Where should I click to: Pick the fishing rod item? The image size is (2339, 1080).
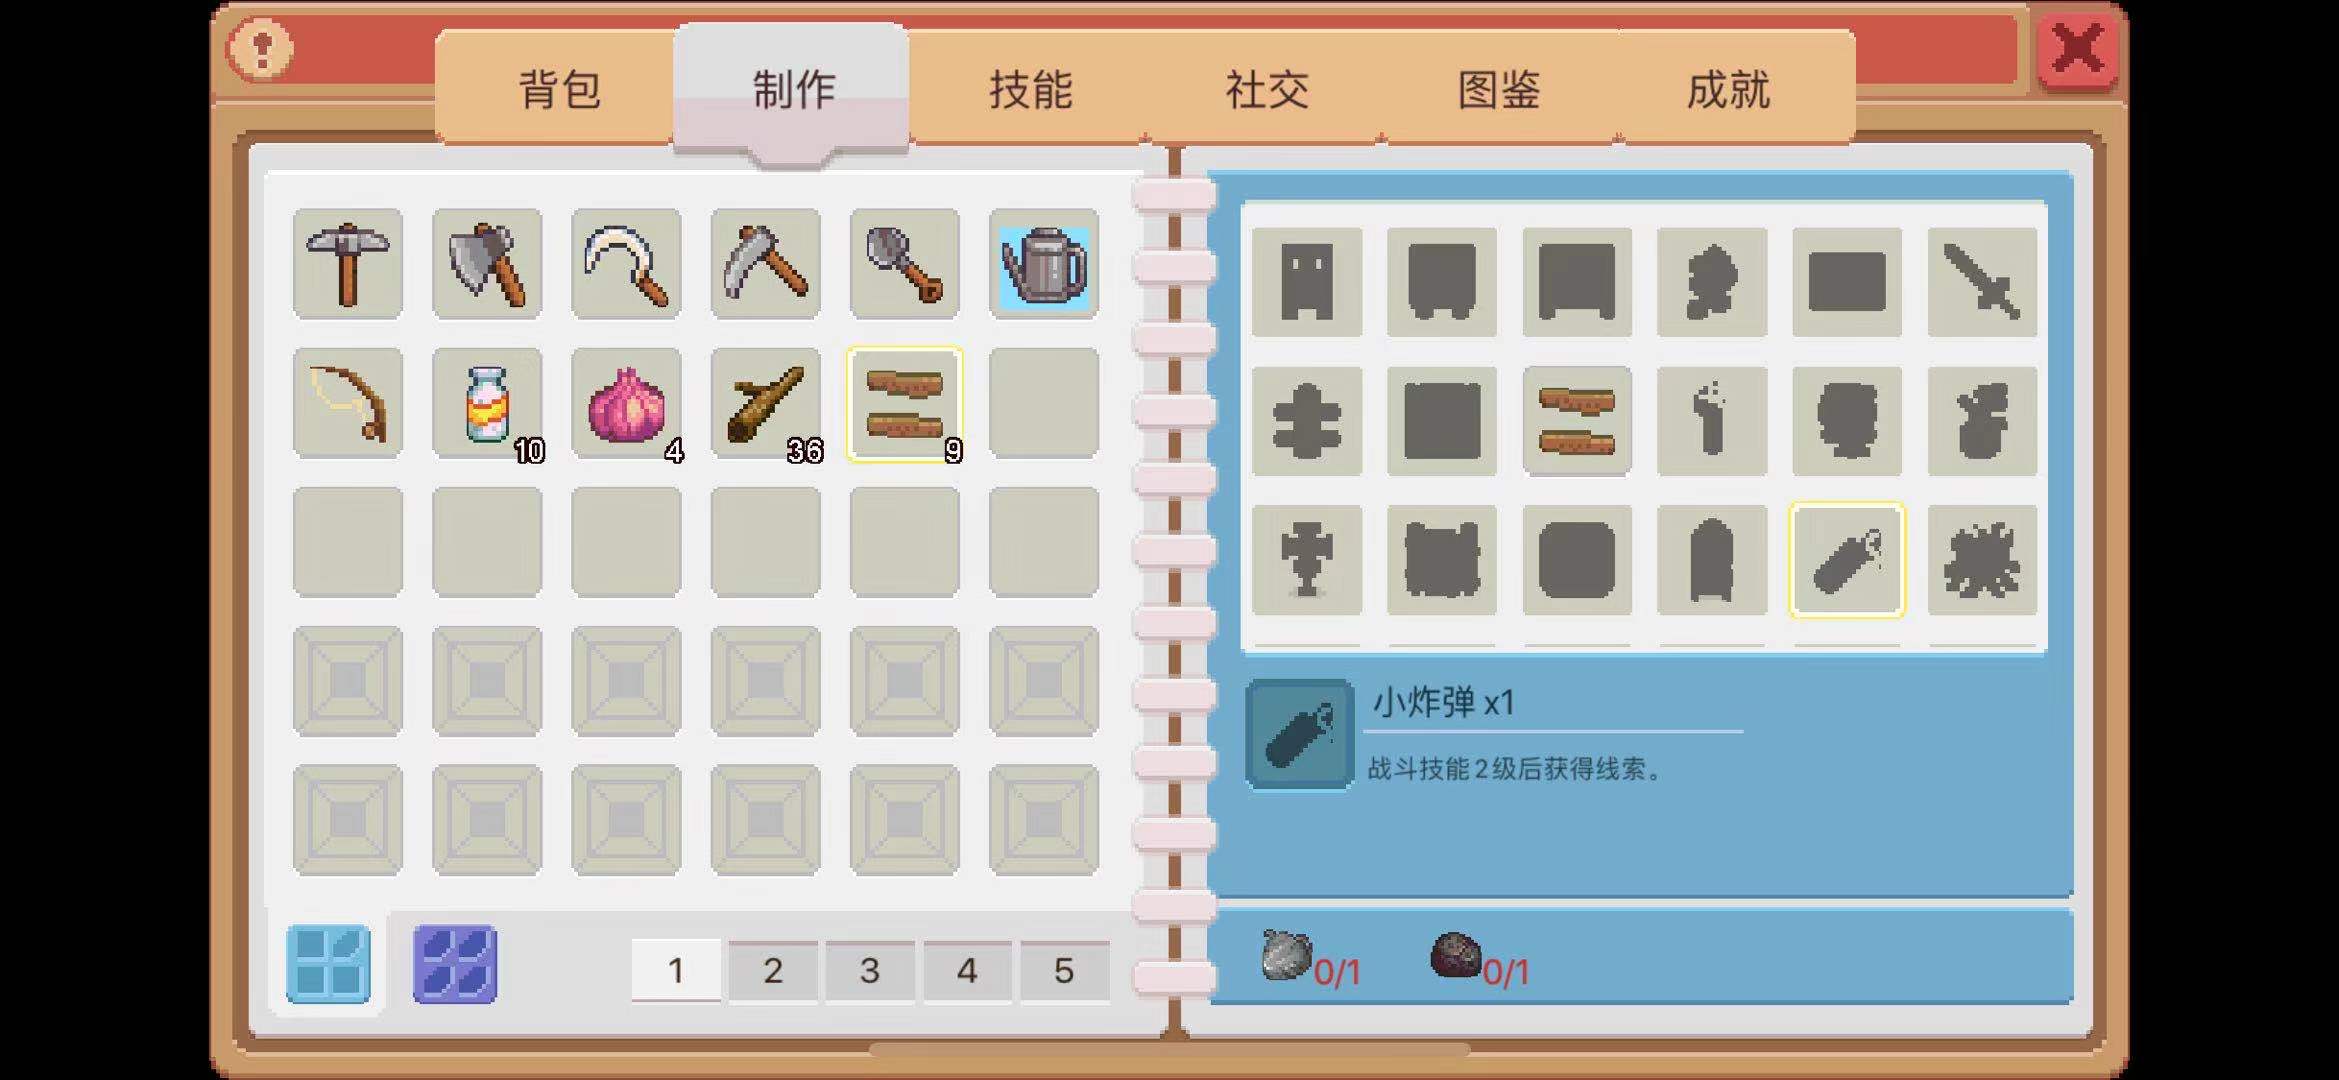point(348,403)
